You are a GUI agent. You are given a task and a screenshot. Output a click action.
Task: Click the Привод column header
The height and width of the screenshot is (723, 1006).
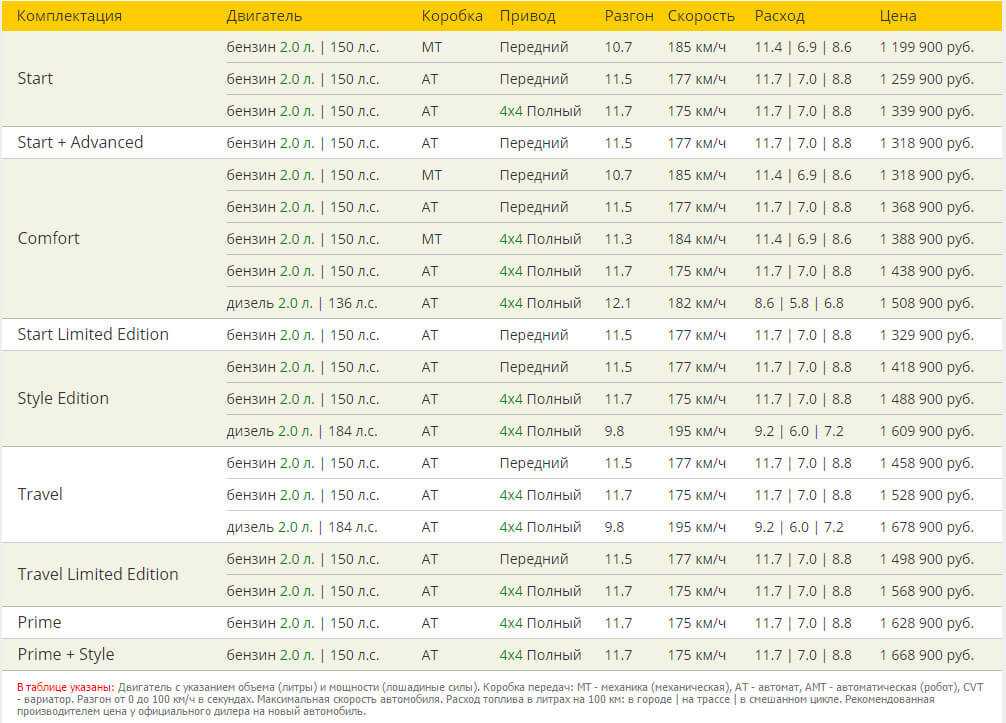tap(527, 16)
